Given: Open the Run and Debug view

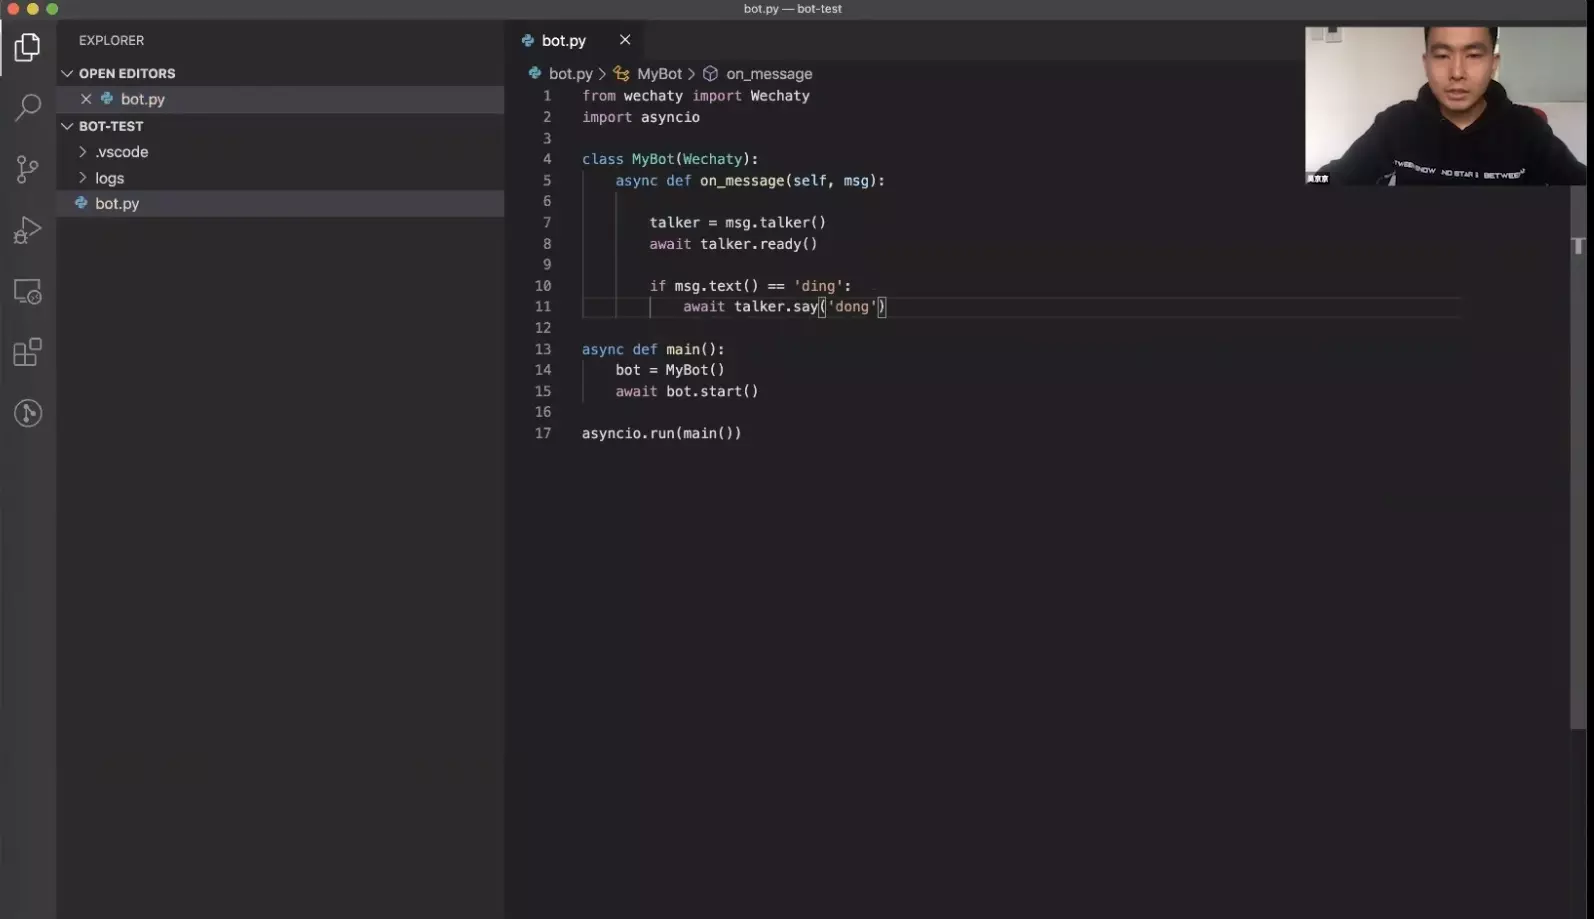Looking at the screenshot, I should pos(27,230).
